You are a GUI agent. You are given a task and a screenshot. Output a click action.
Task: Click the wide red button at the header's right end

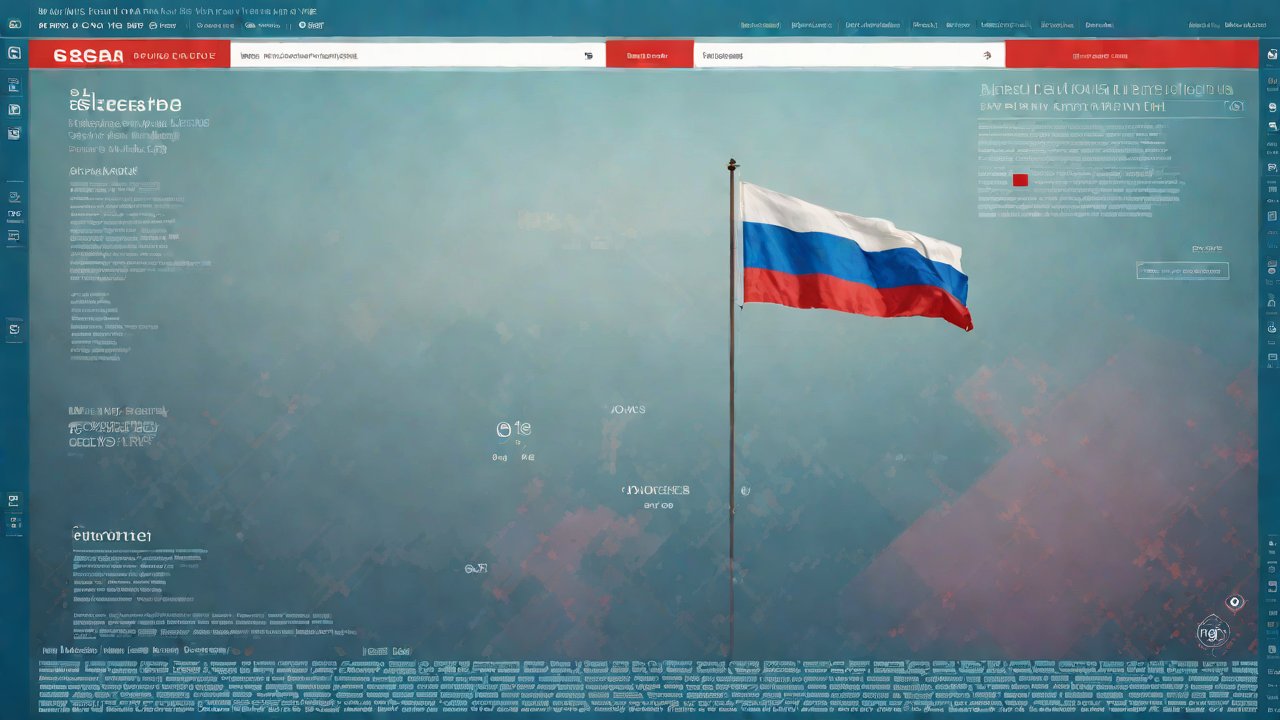[1131, 55]
